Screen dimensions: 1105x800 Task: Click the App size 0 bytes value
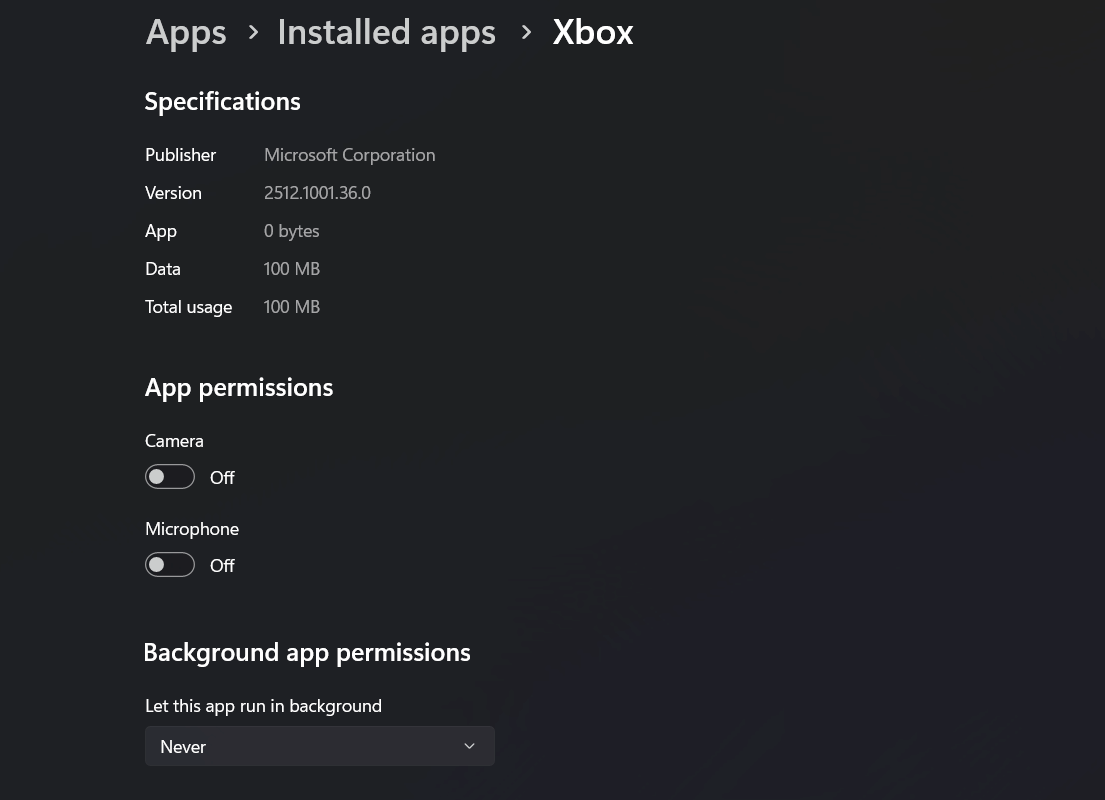tap(292, 231)
